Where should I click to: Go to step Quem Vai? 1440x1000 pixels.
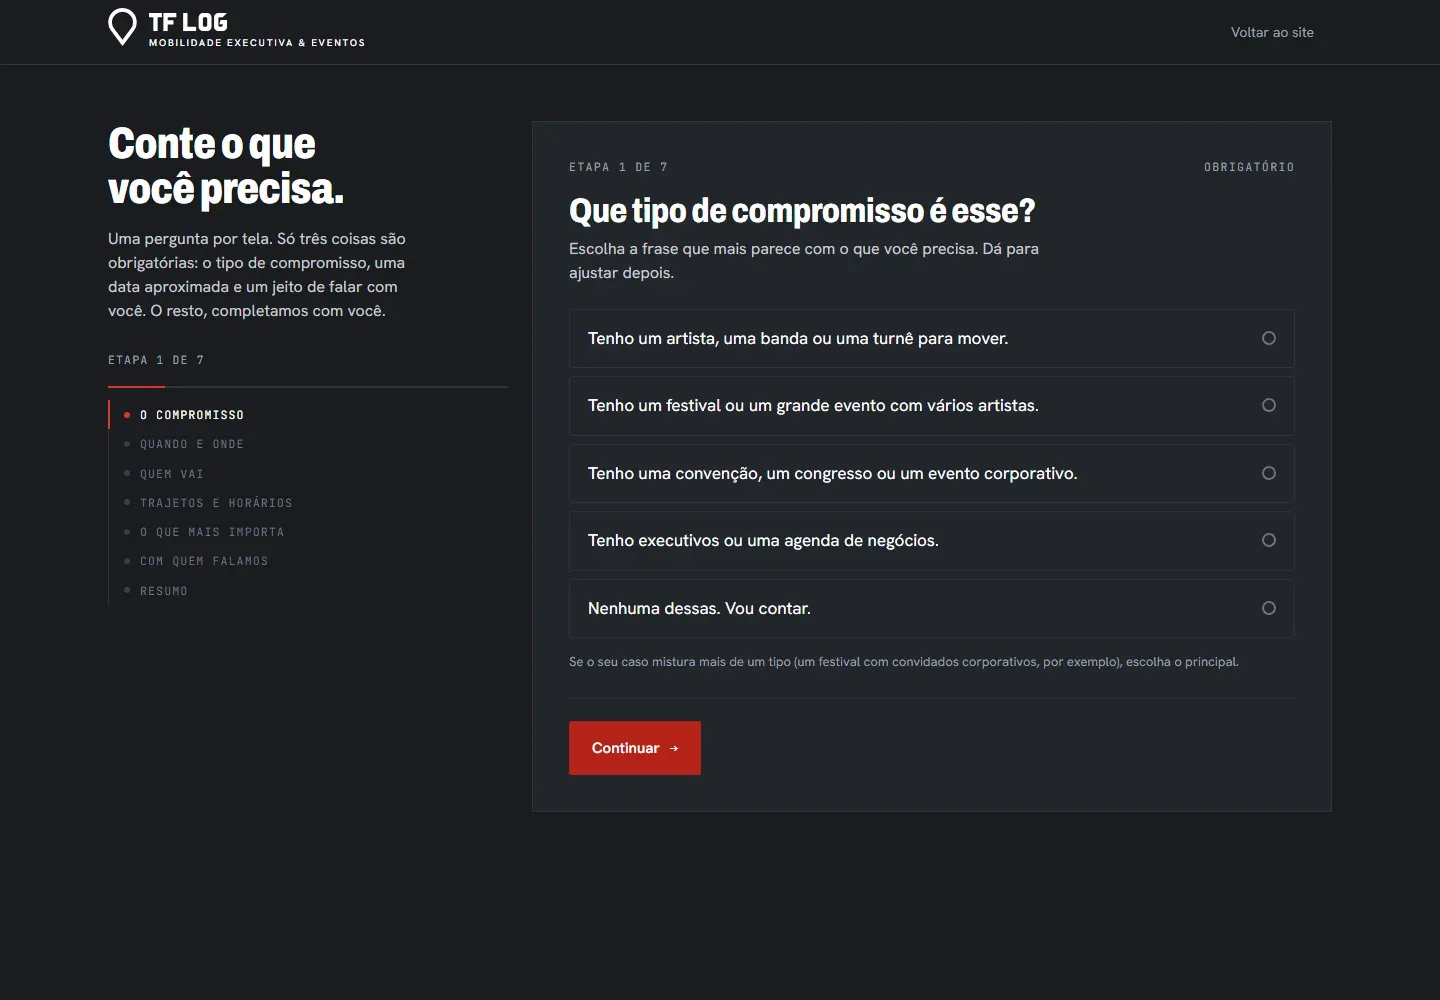[171, 474]
